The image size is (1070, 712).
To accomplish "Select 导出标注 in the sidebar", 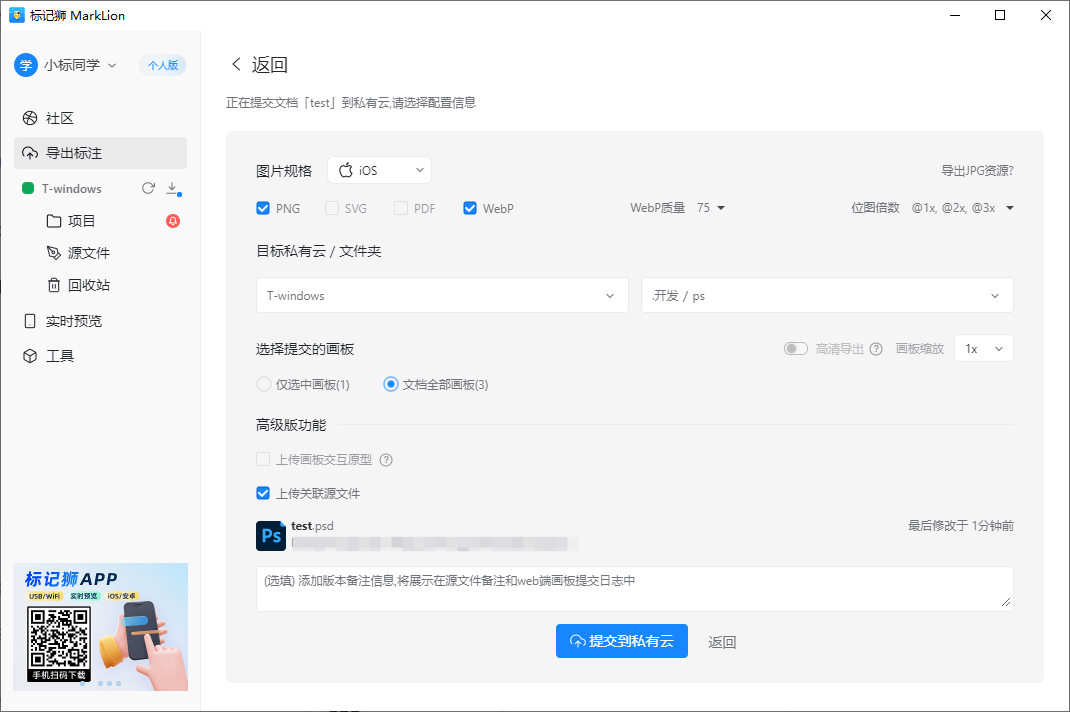I will [x=100, y=153].
